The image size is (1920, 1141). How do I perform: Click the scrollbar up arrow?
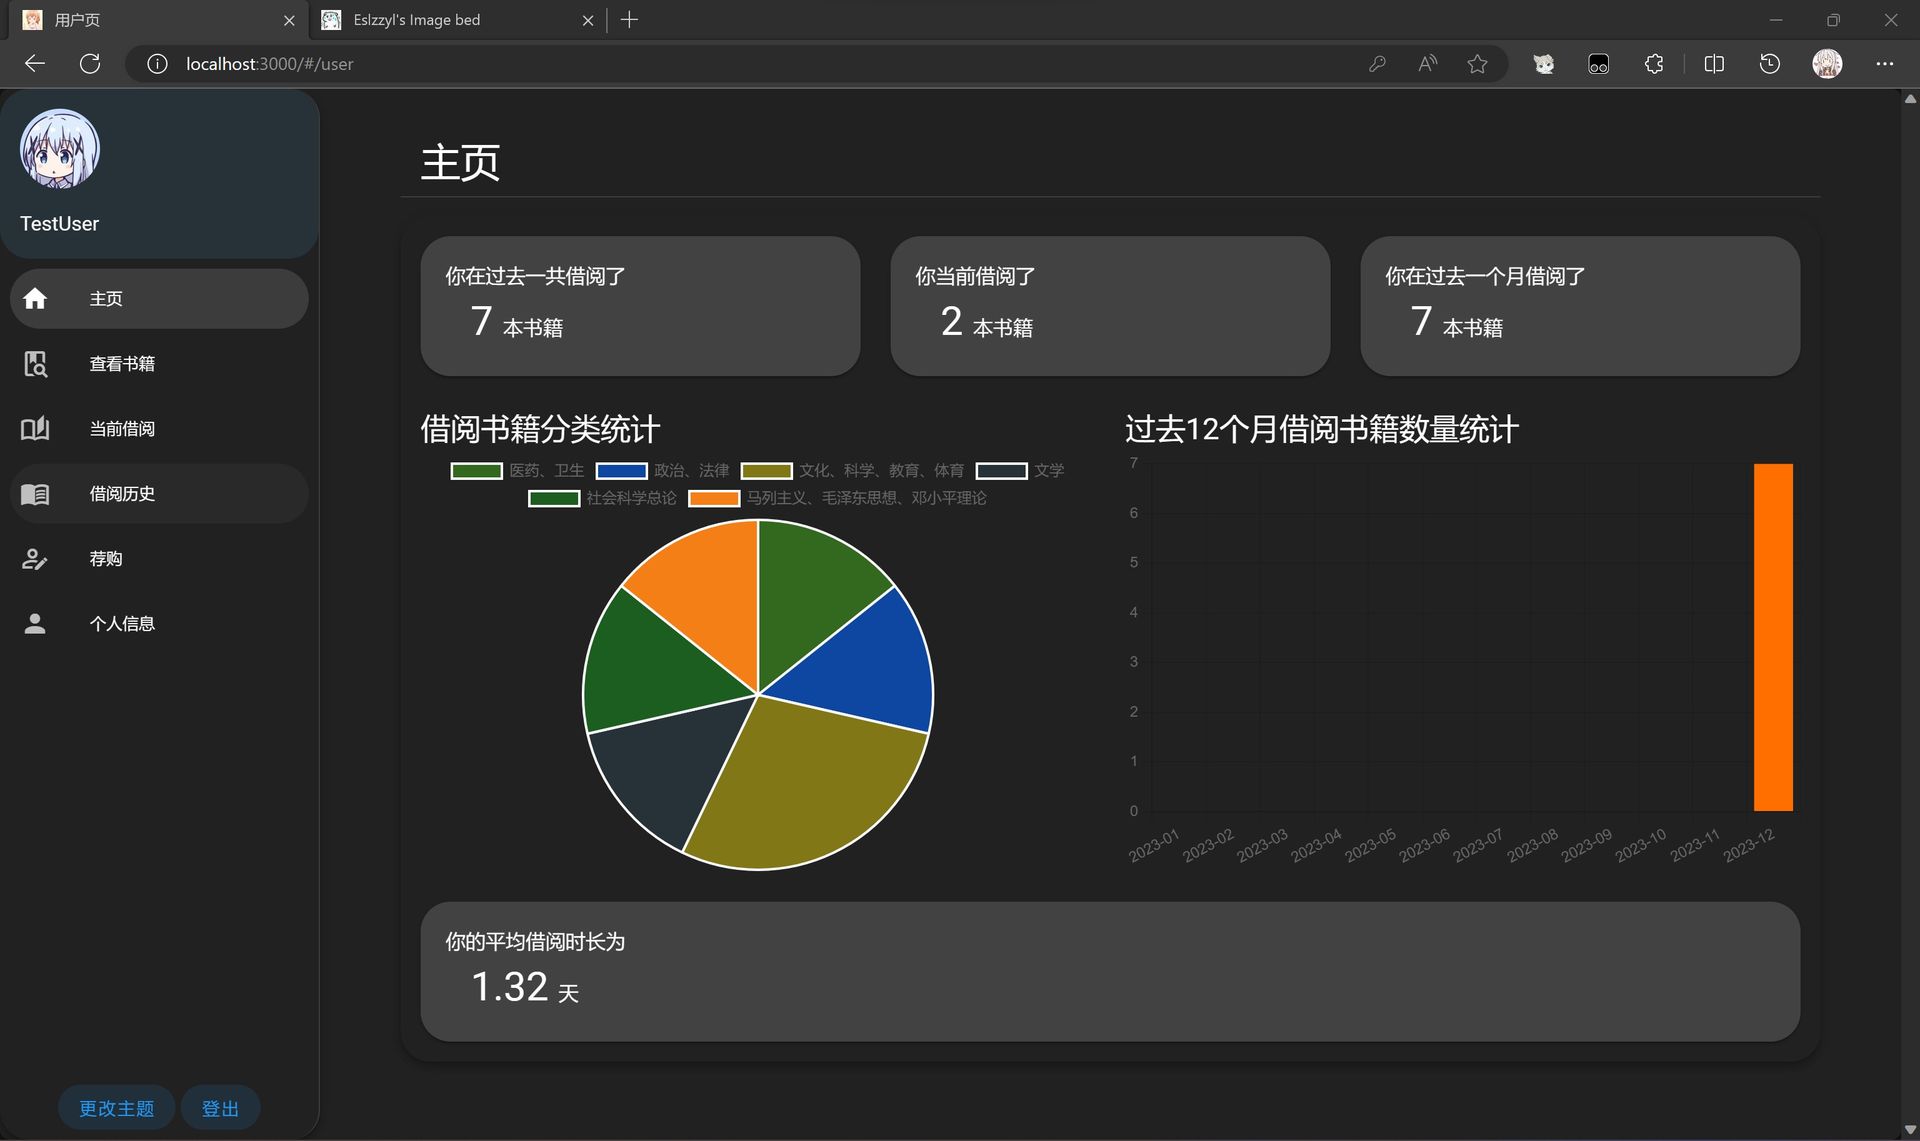click(x=1910, y=98)
